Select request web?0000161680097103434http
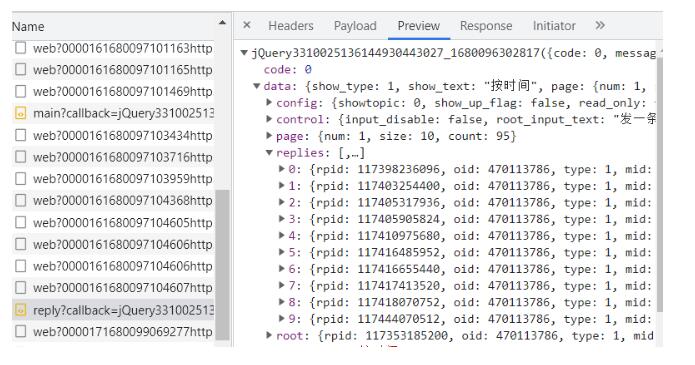The image size is (695, 365). point(113,135)
